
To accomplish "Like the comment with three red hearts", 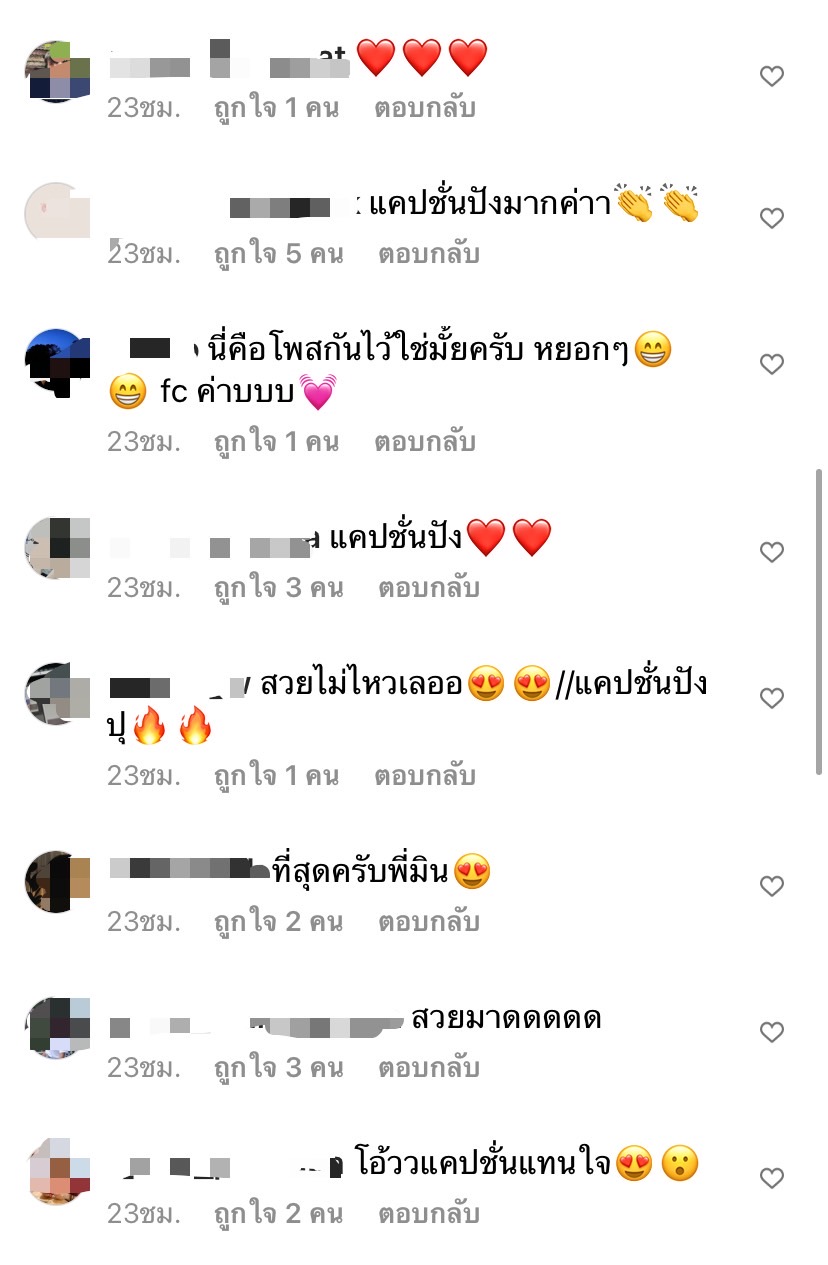I will (772, 76).
